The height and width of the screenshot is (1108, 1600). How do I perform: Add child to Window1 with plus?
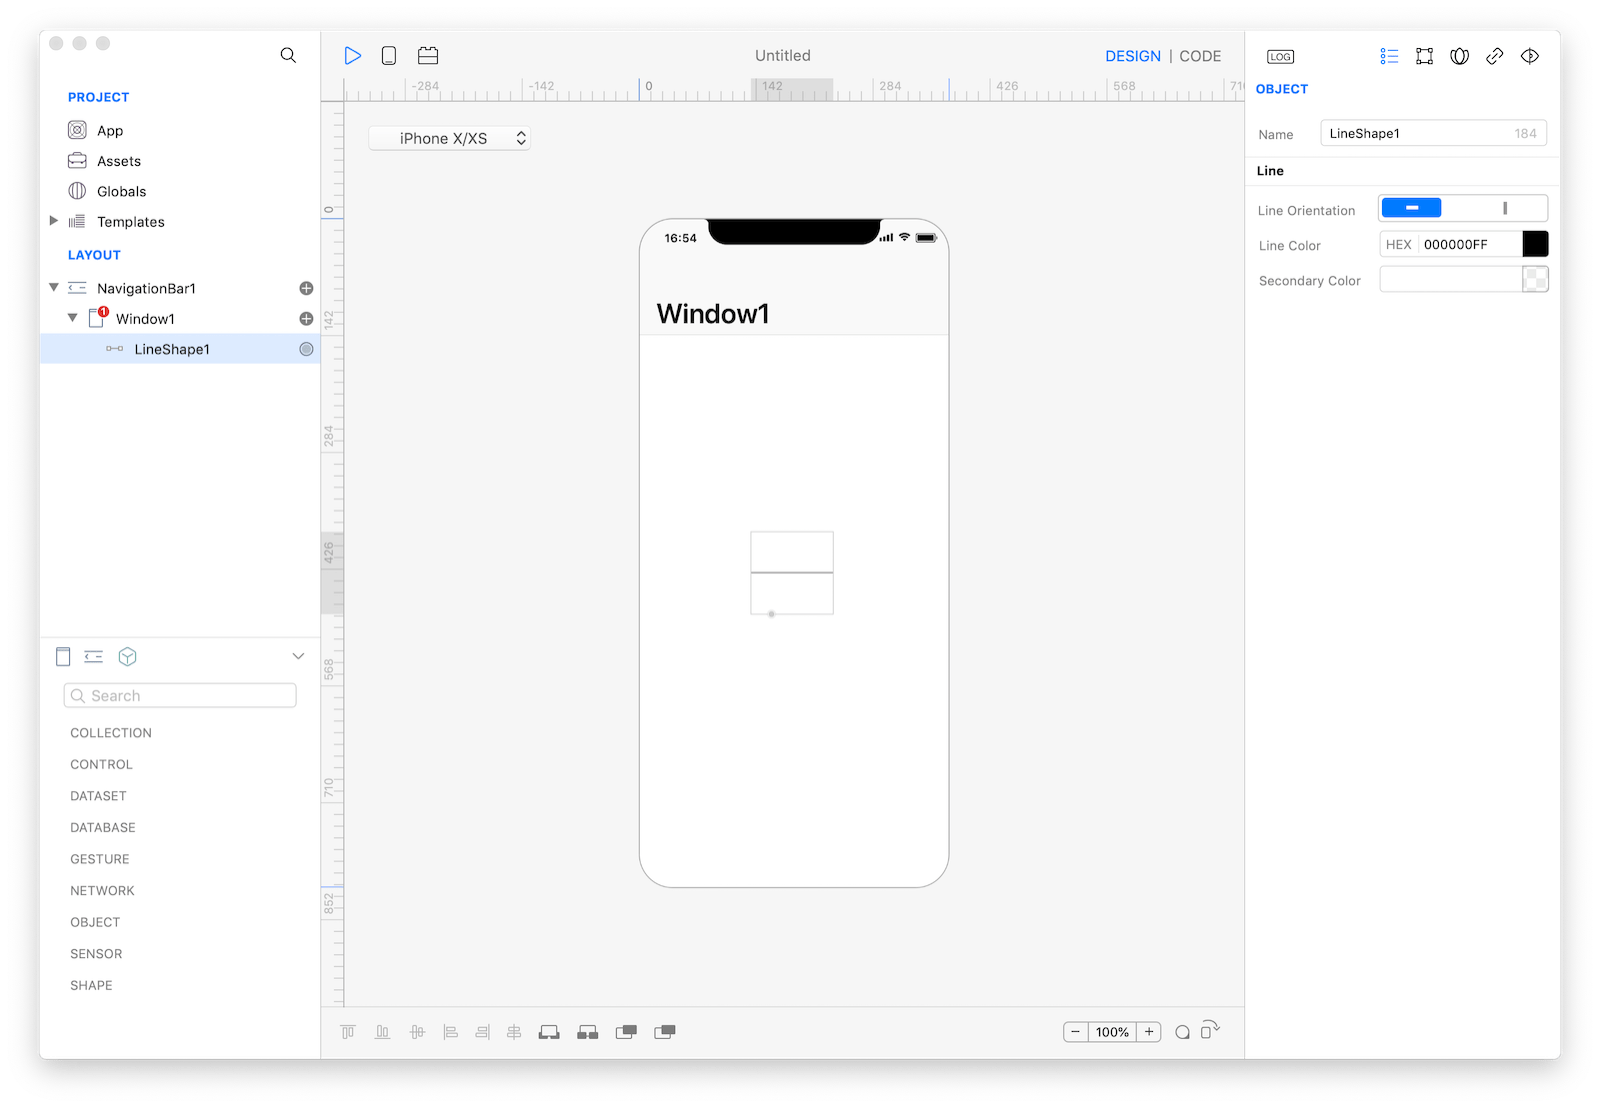[x=306, y=318]
